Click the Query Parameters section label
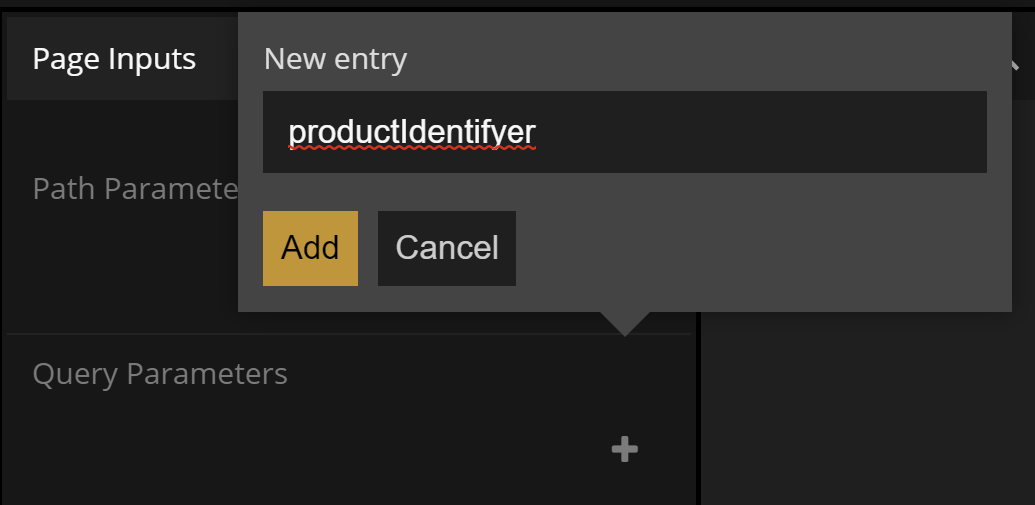The height and width of the screenshot is (505, 1035). coord(160,374)
